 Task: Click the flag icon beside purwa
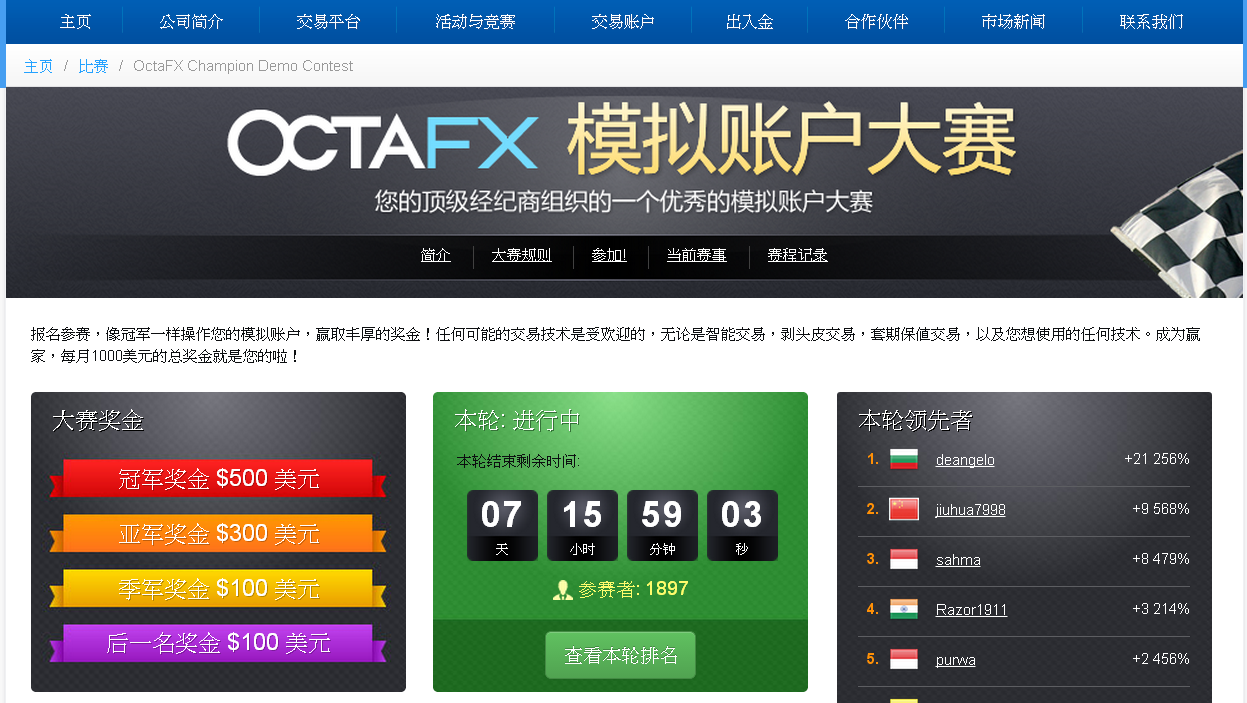[x=904, y=659]
